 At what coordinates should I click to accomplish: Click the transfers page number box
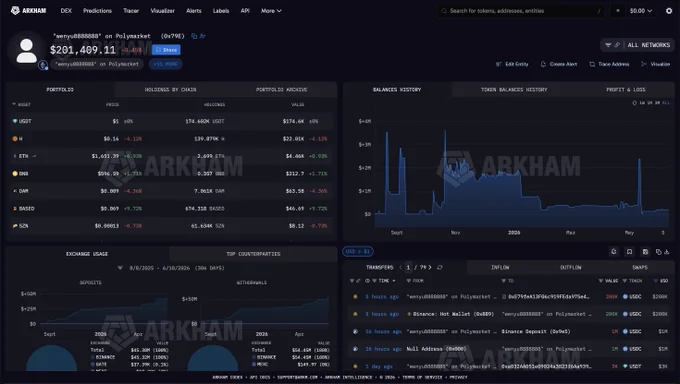pyautogui.click(x=408, y=267)
